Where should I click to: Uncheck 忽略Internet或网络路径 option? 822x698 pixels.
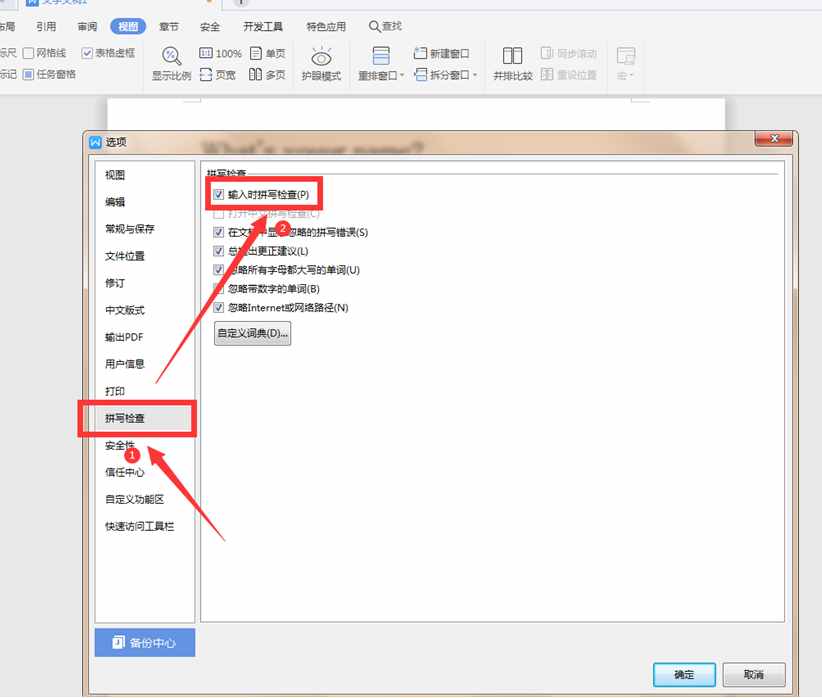[x=218, y=307]
